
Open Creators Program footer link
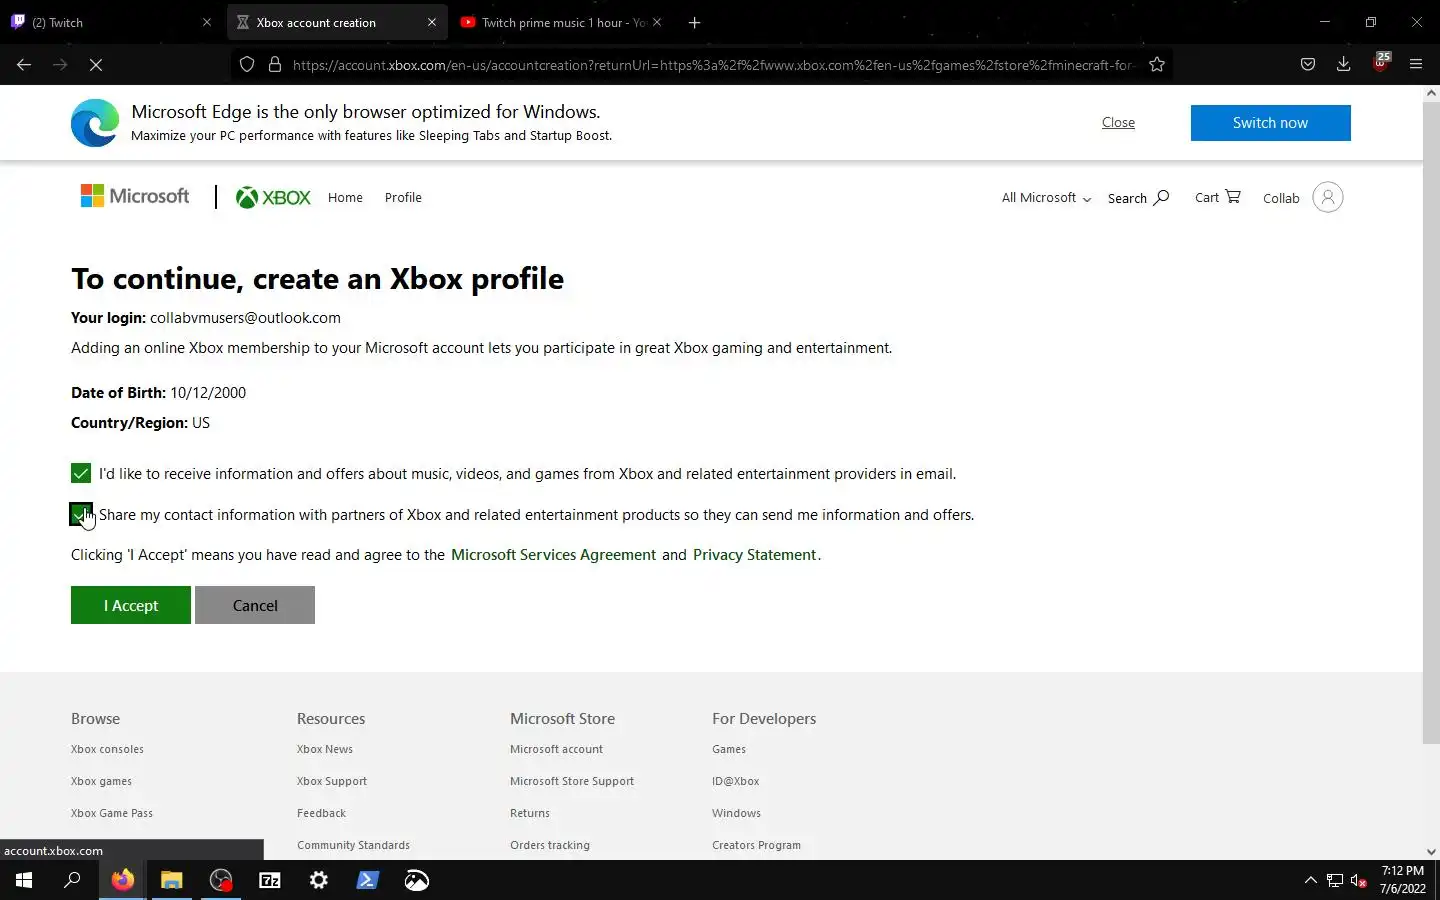tap(756, 845)
